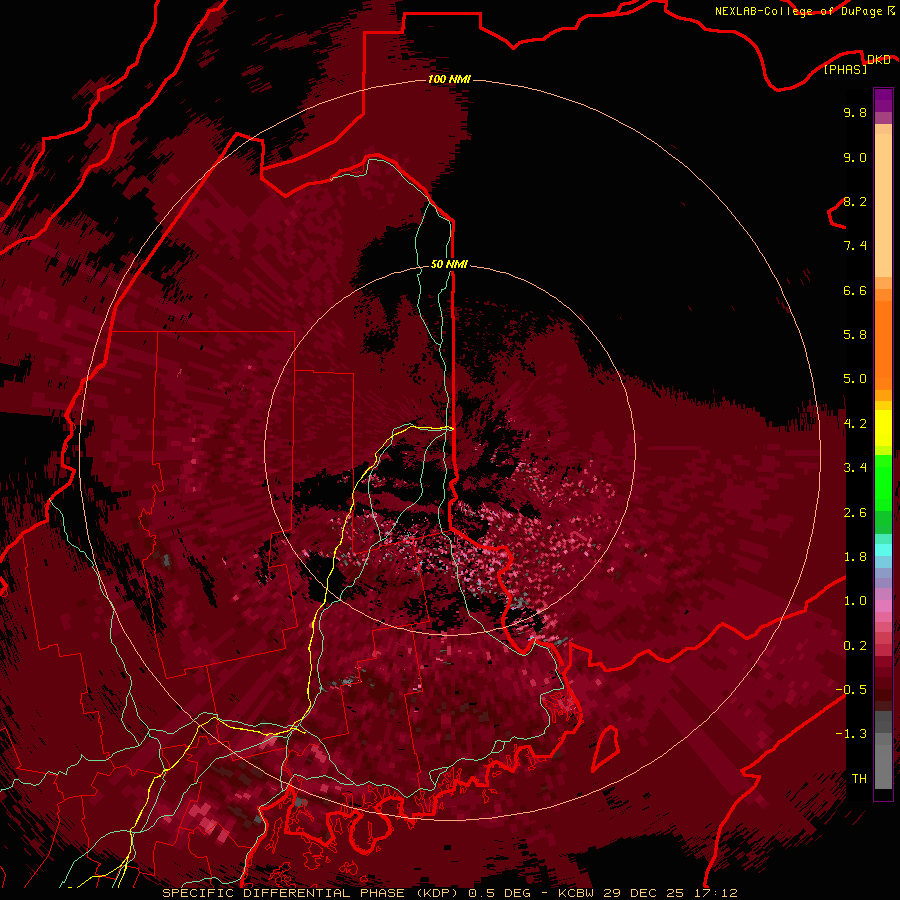This screenshot has height=900, width=900.
Task: Click the orange segment of the color bar
Action: [883, 344]
